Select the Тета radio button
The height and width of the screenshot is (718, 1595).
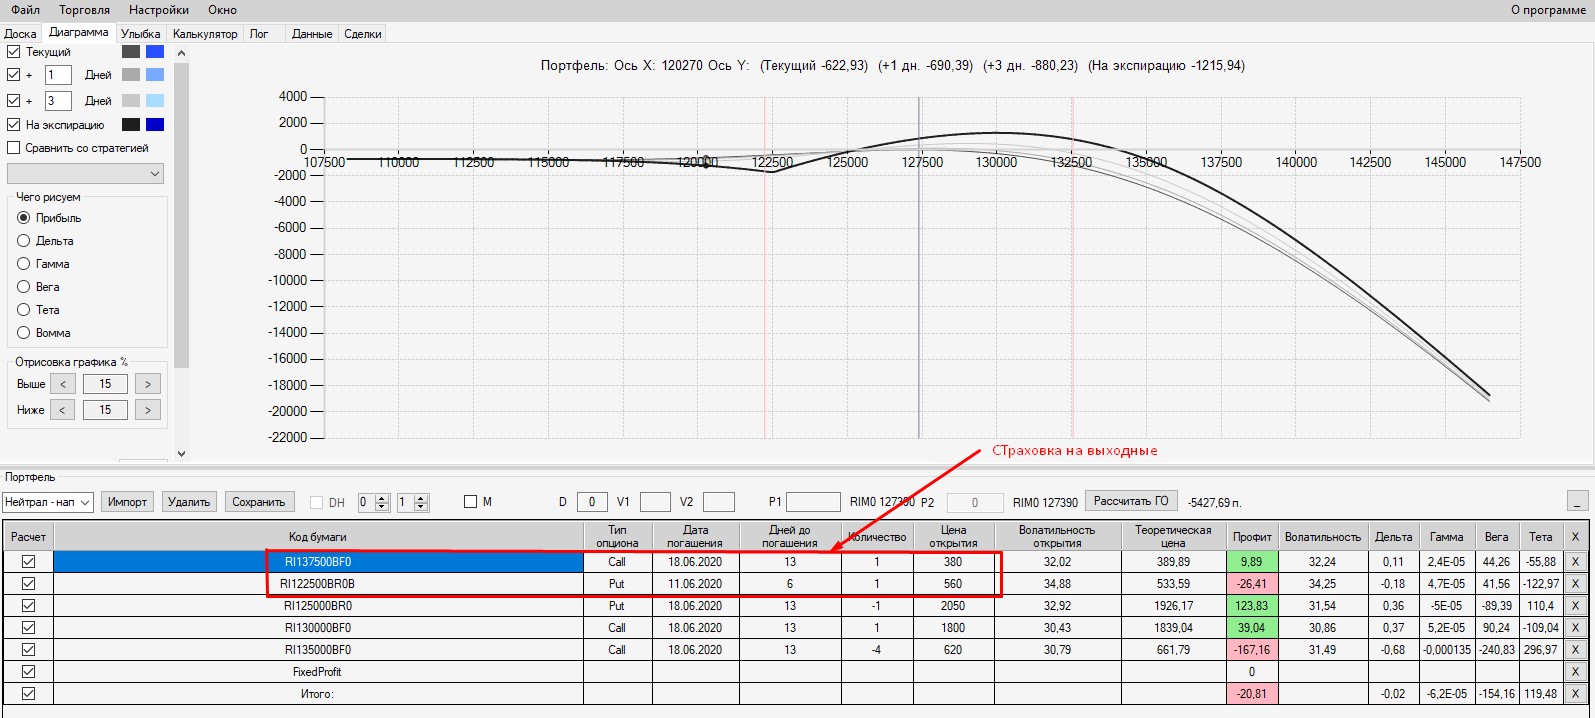pyautogui.click(x=24, y=310)
